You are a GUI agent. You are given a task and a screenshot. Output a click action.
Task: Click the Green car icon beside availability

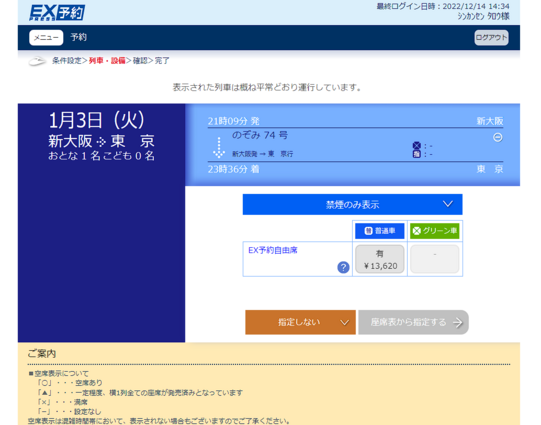(416, 146)
